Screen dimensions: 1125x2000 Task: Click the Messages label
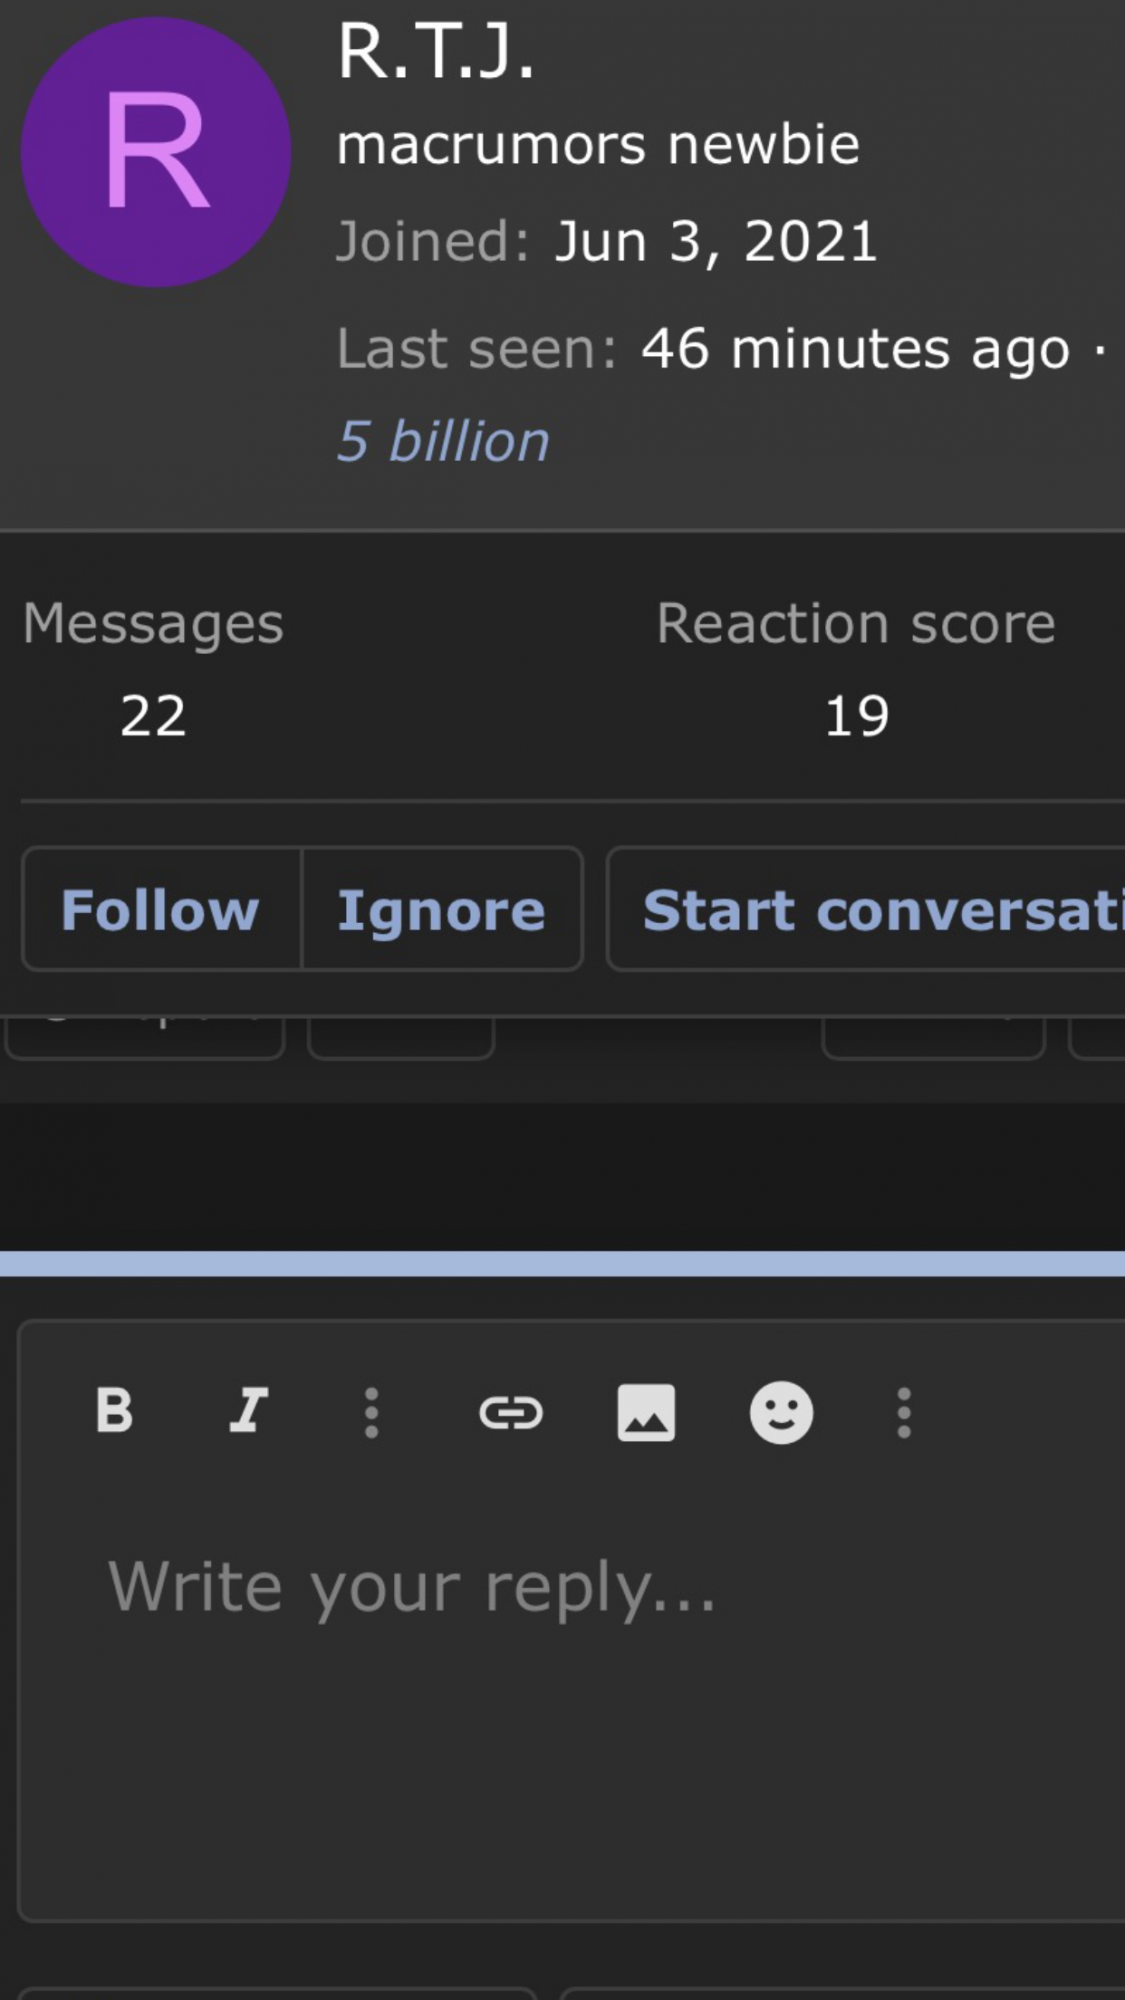[153, 624]
